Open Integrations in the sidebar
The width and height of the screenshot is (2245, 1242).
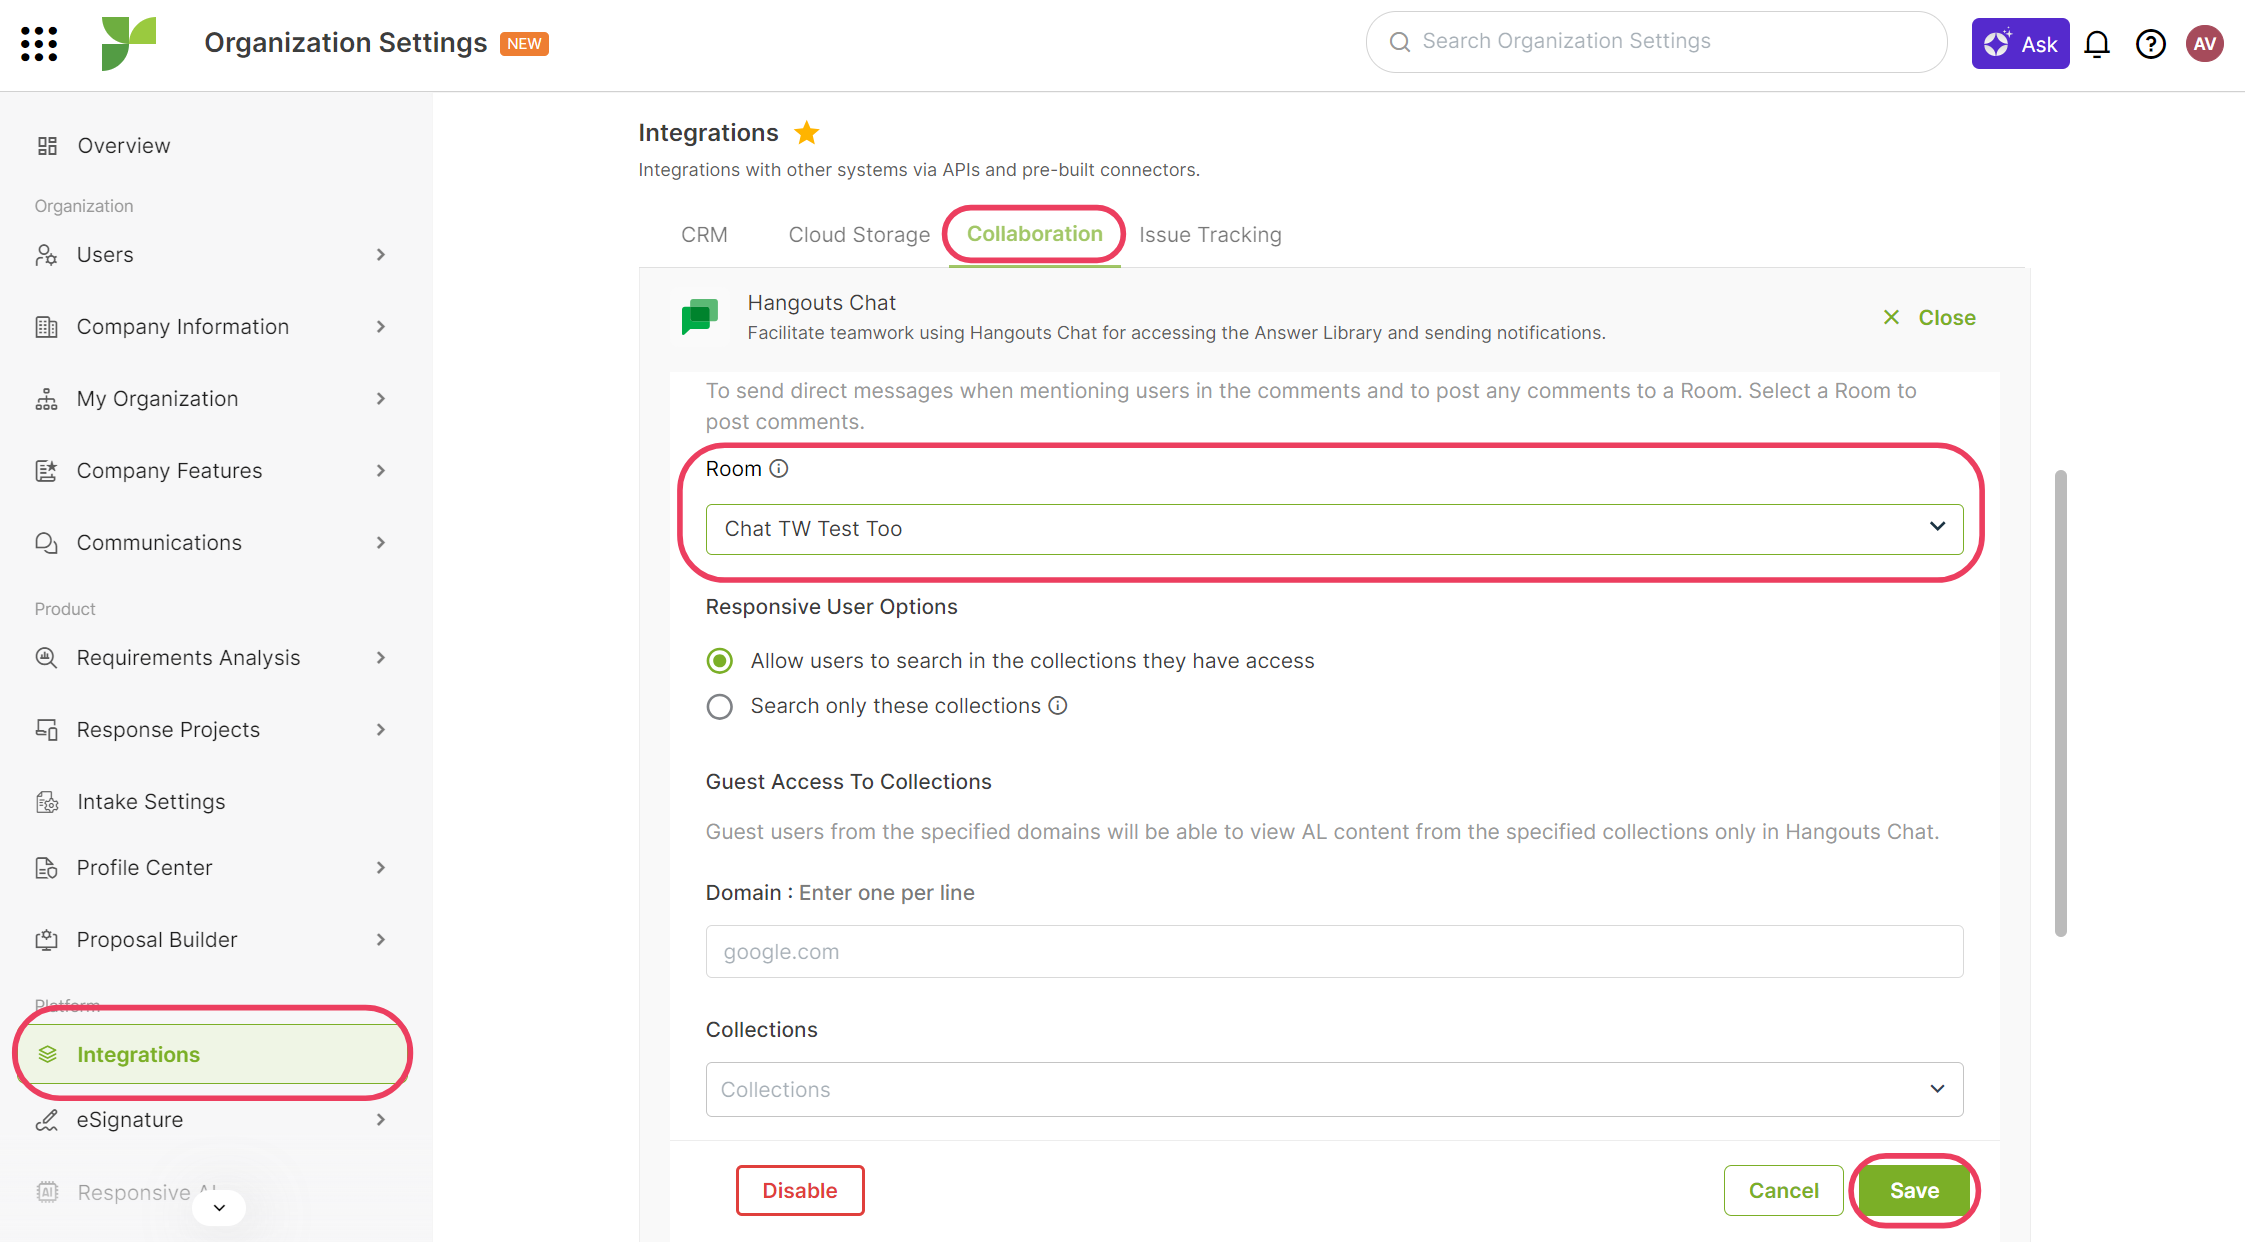[x=213, y=1054]
